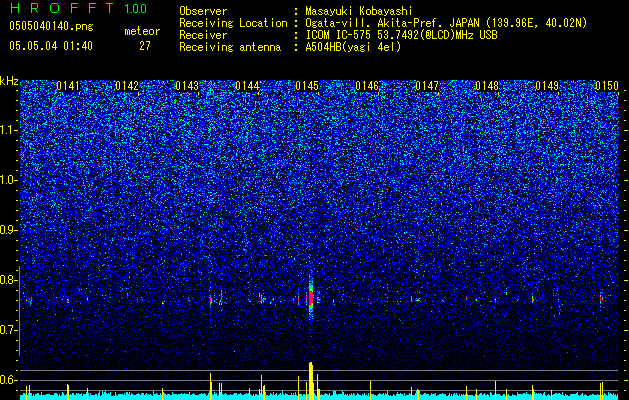Click the 0146 time marker
This screenshot has width=629, height=400.
(367, 86)
